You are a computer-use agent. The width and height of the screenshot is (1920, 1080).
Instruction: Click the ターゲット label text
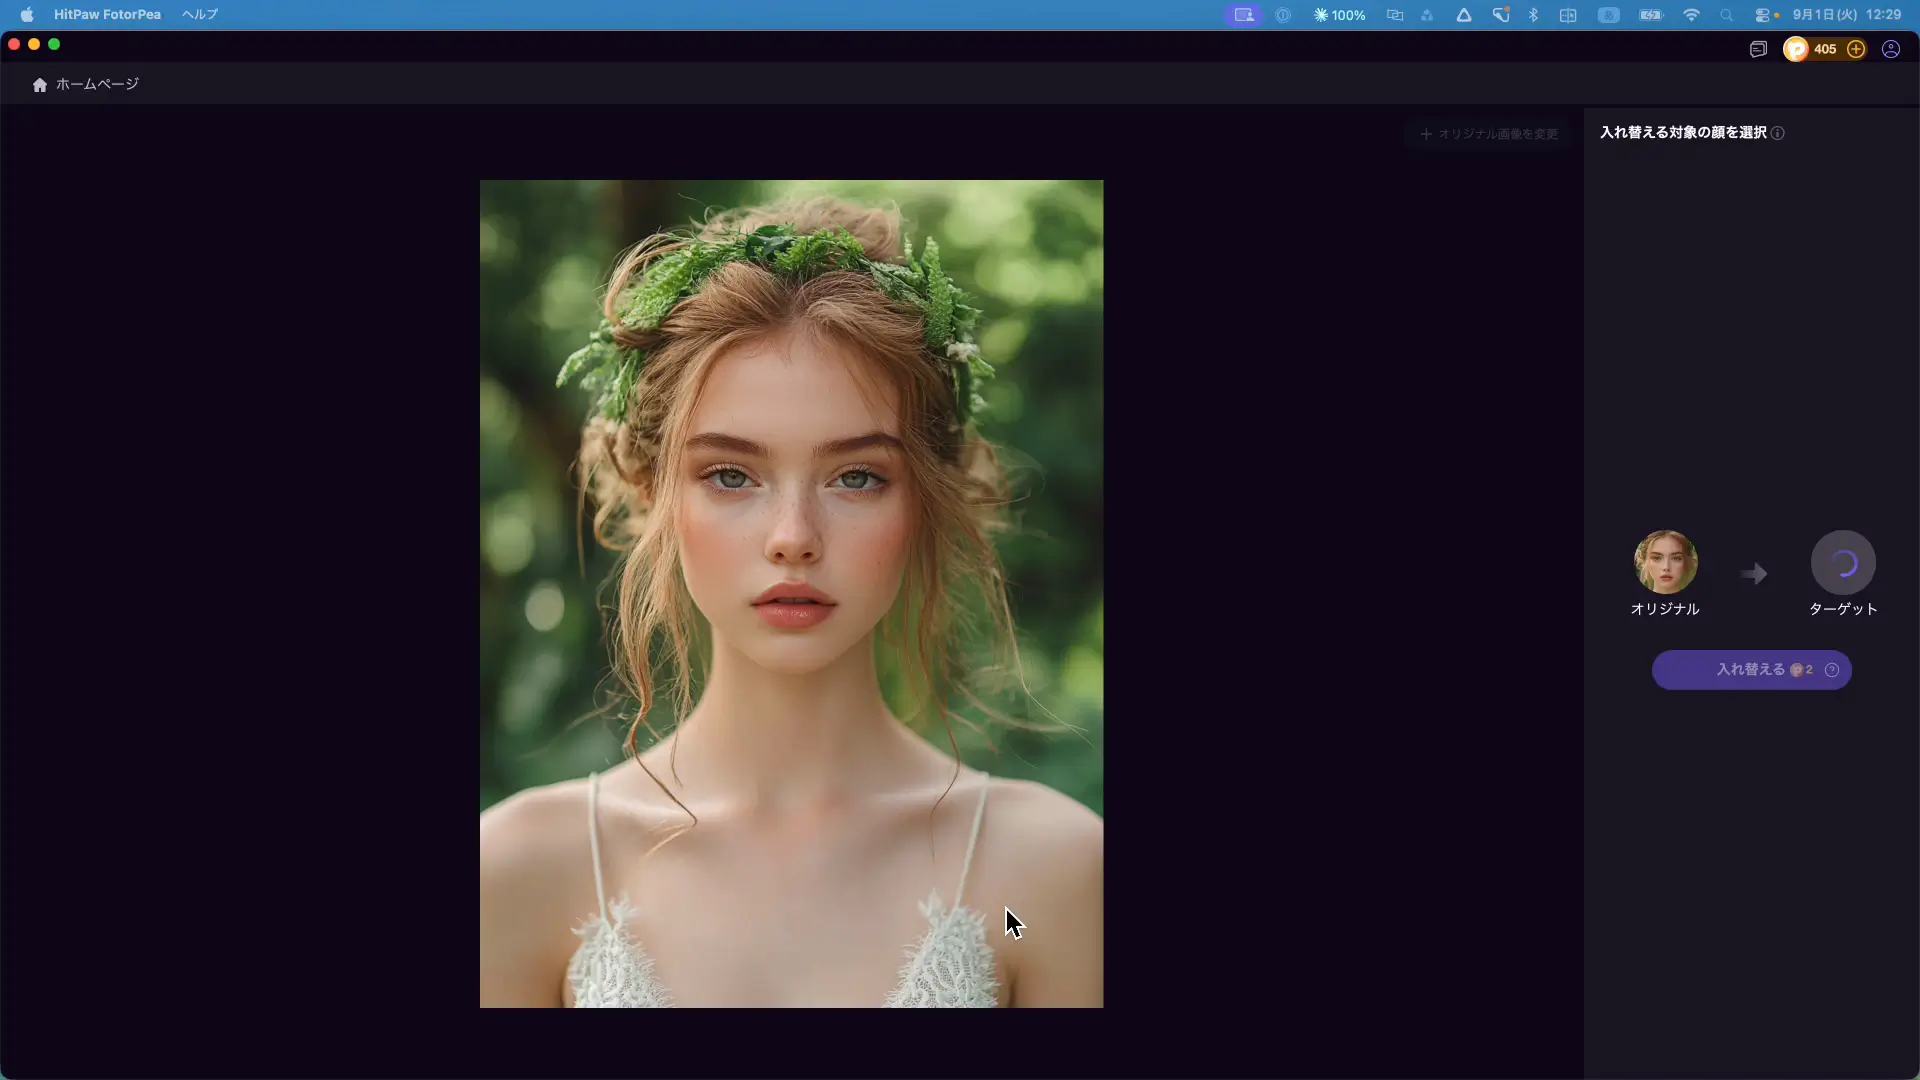pos(1843,609)
